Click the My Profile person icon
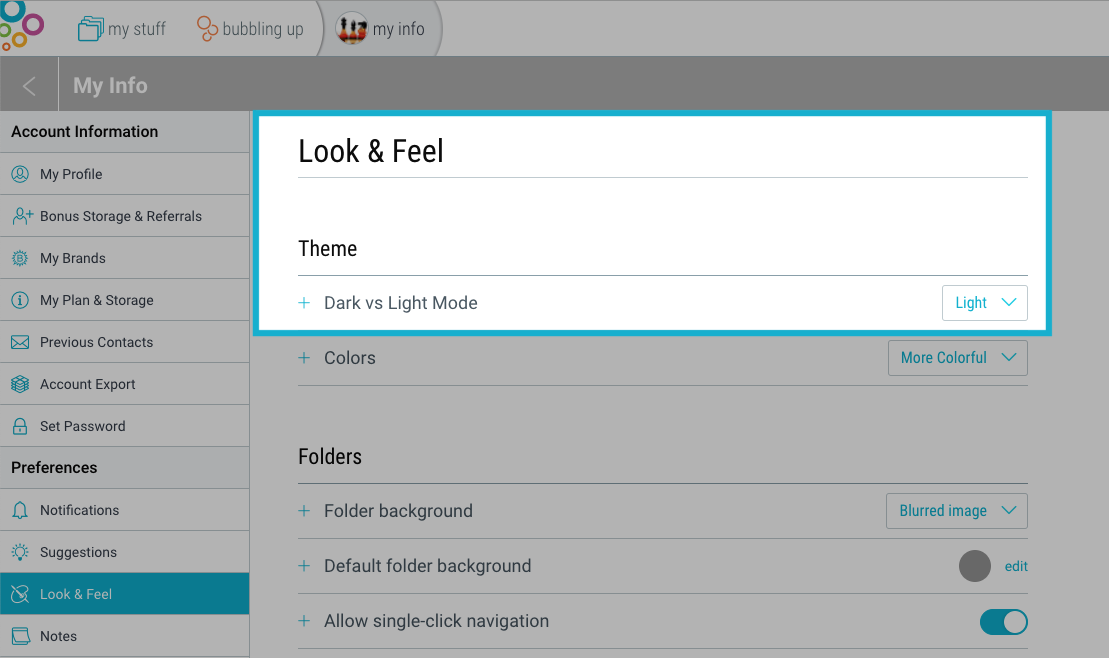The width and height of the screenshot is (1109, 658). [x=20, y=174]
